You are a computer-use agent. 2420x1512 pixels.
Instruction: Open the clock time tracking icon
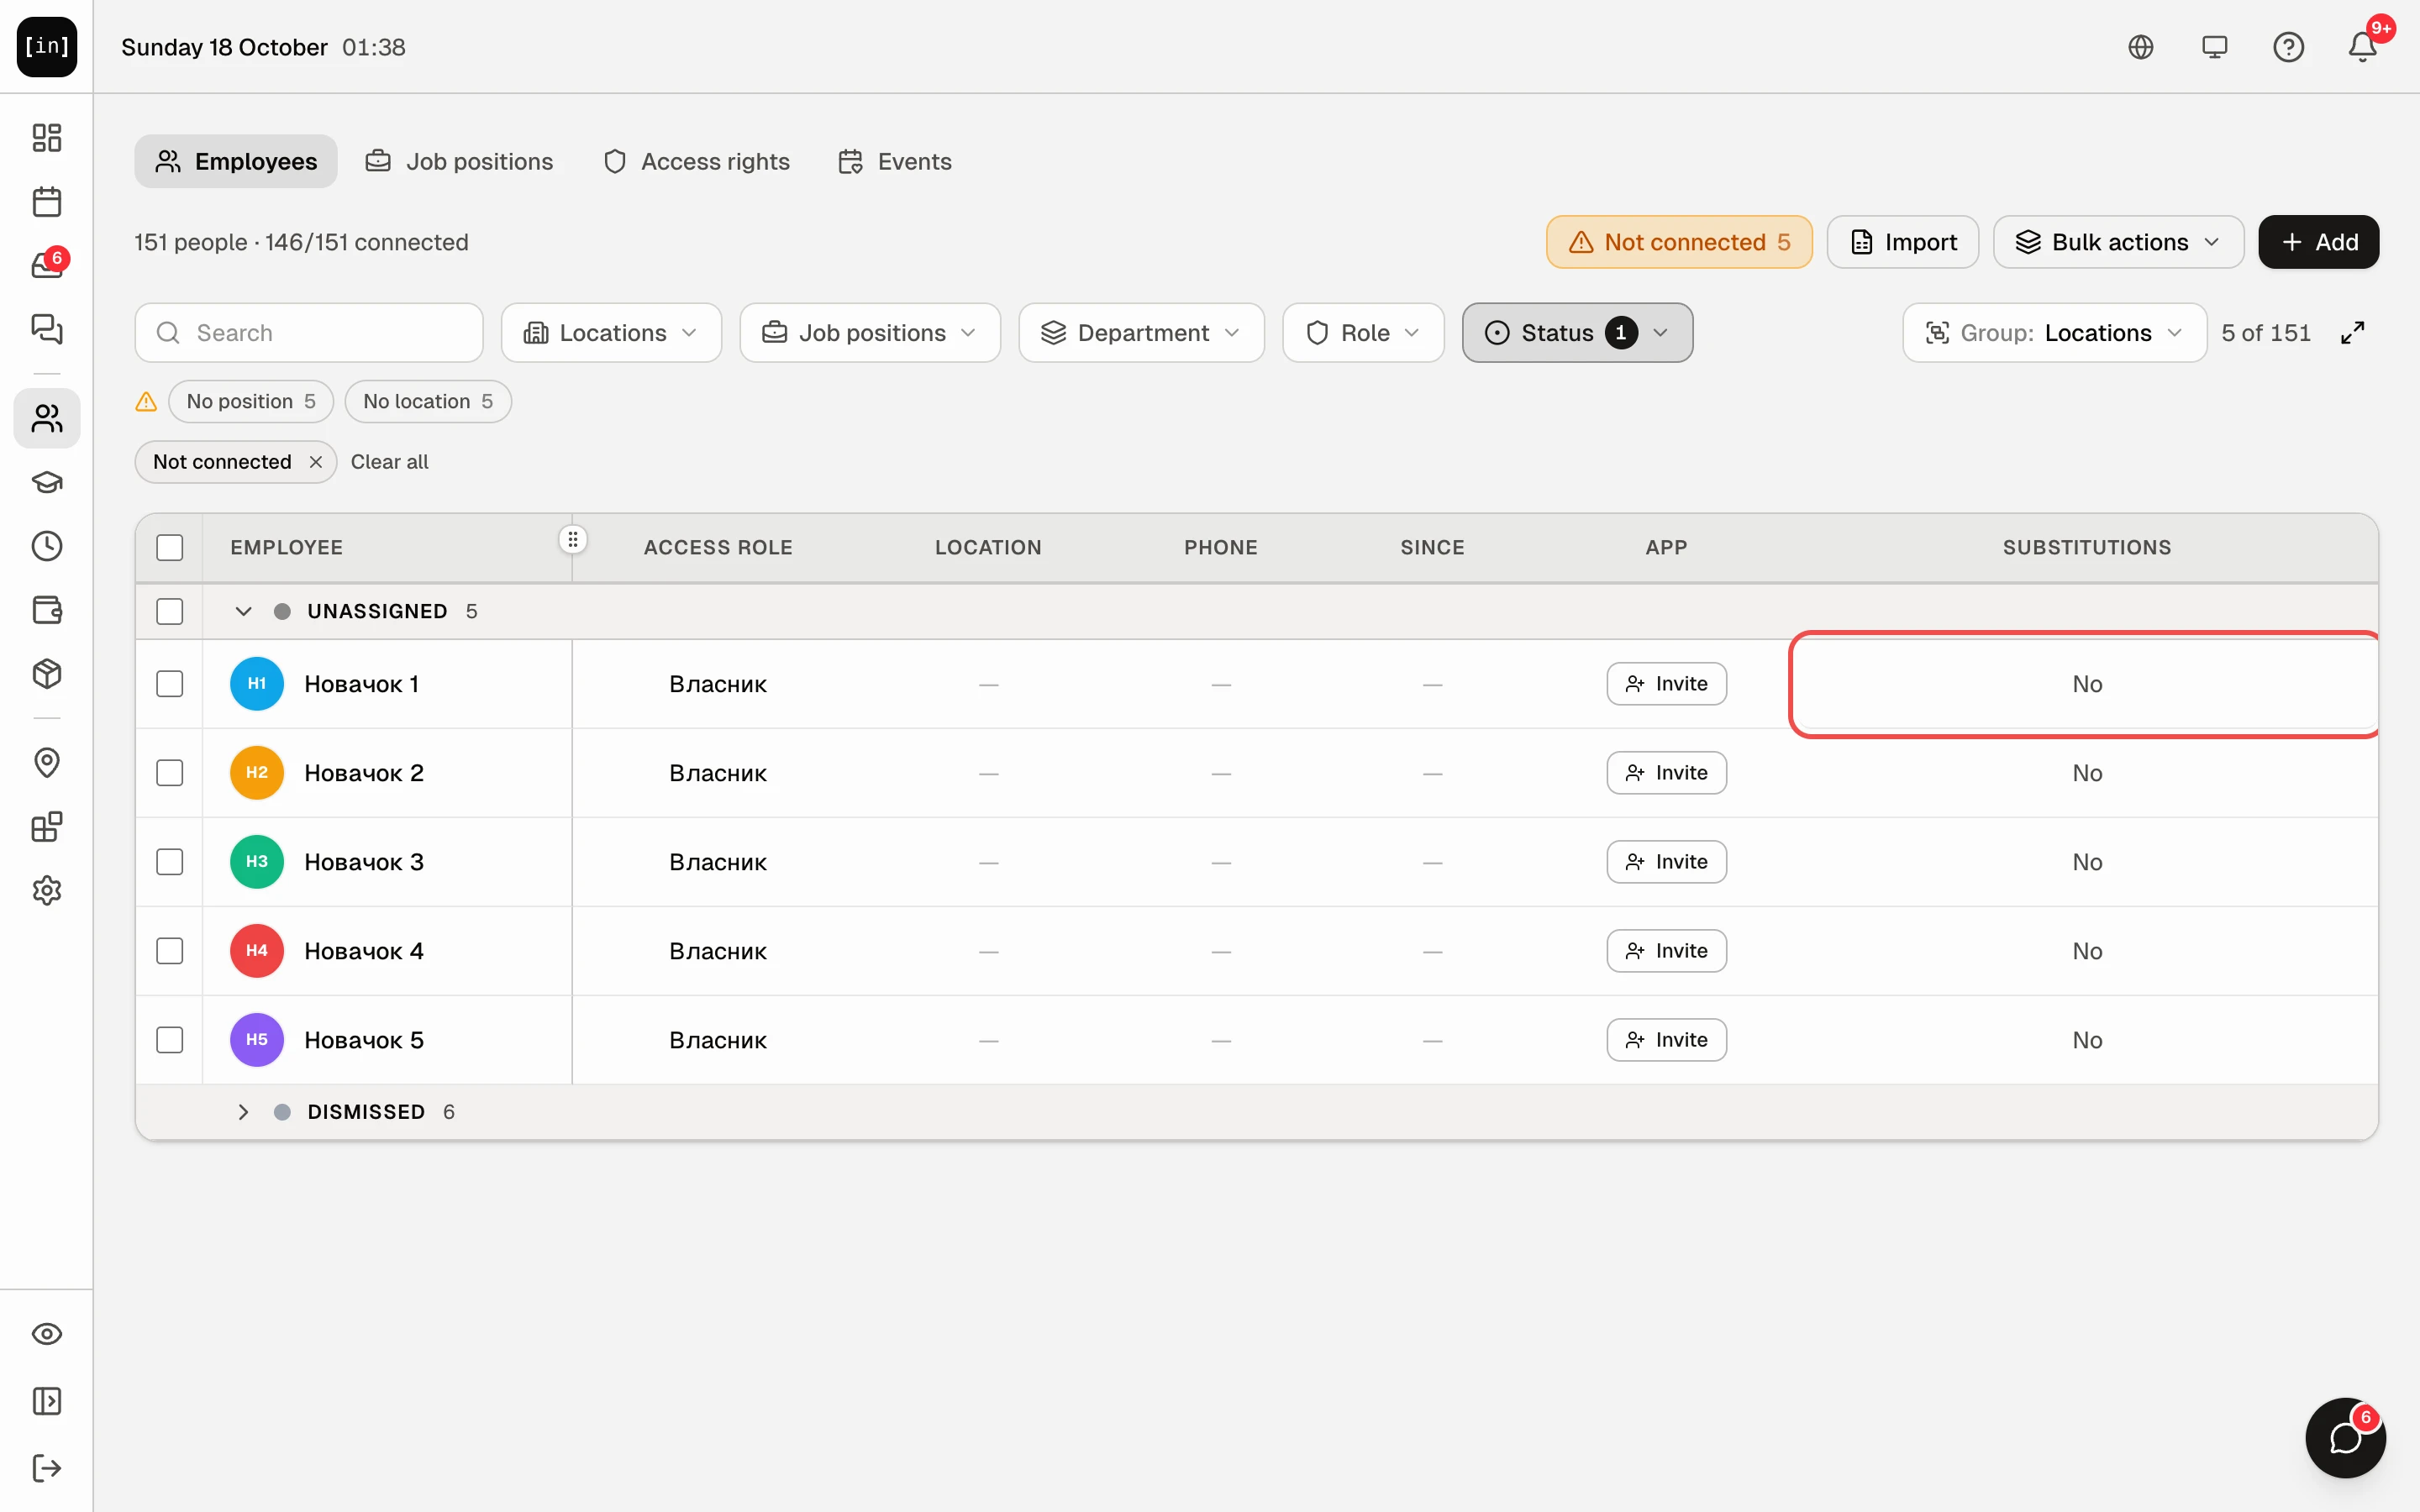pos(46,546)
